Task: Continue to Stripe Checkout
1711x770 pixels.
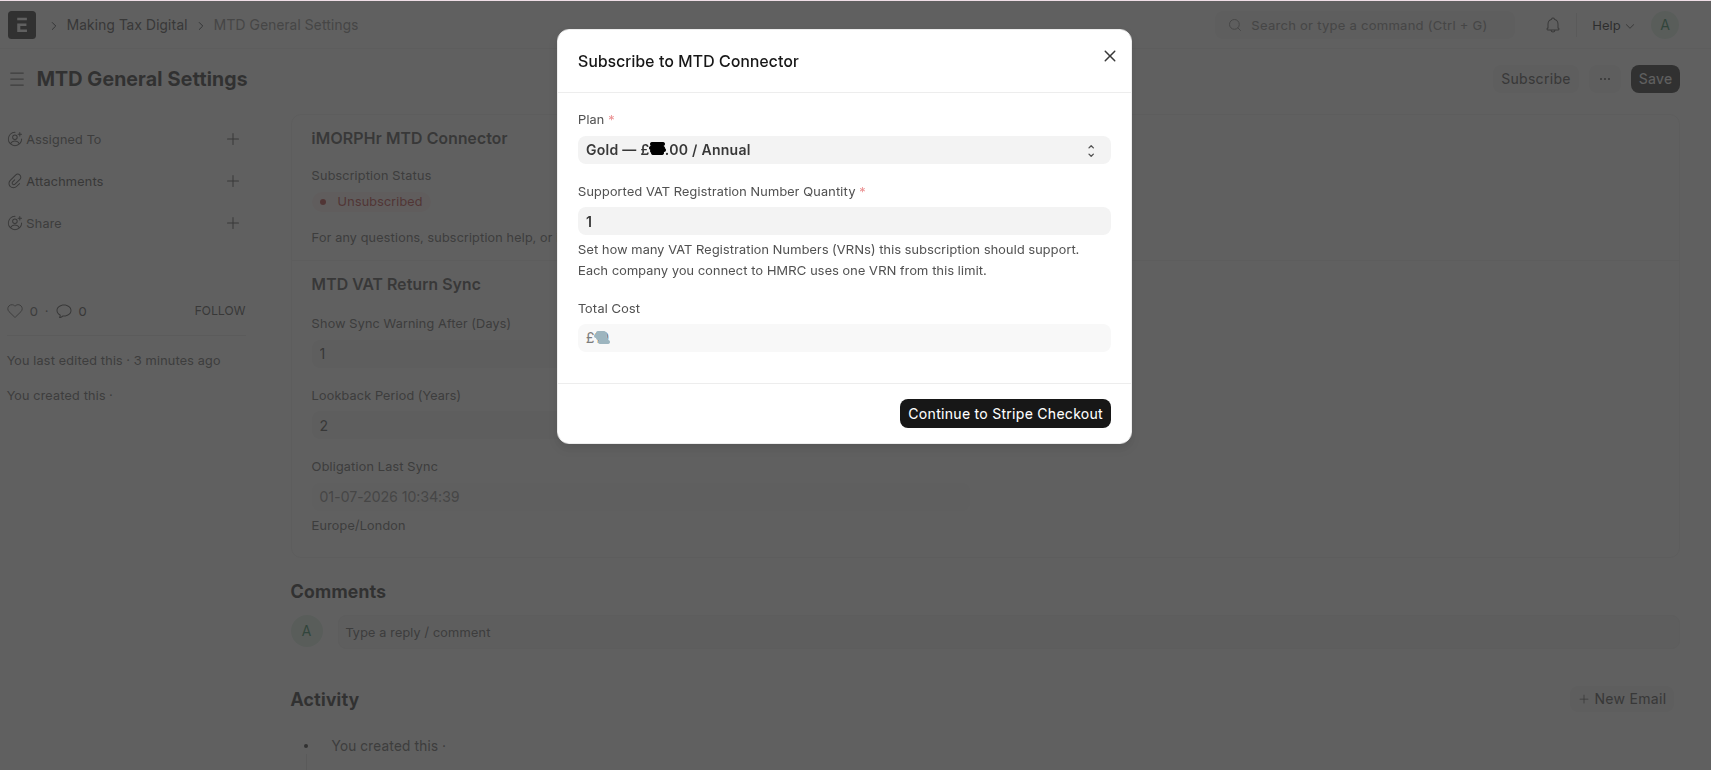Action: click(x=1005, y=414)
